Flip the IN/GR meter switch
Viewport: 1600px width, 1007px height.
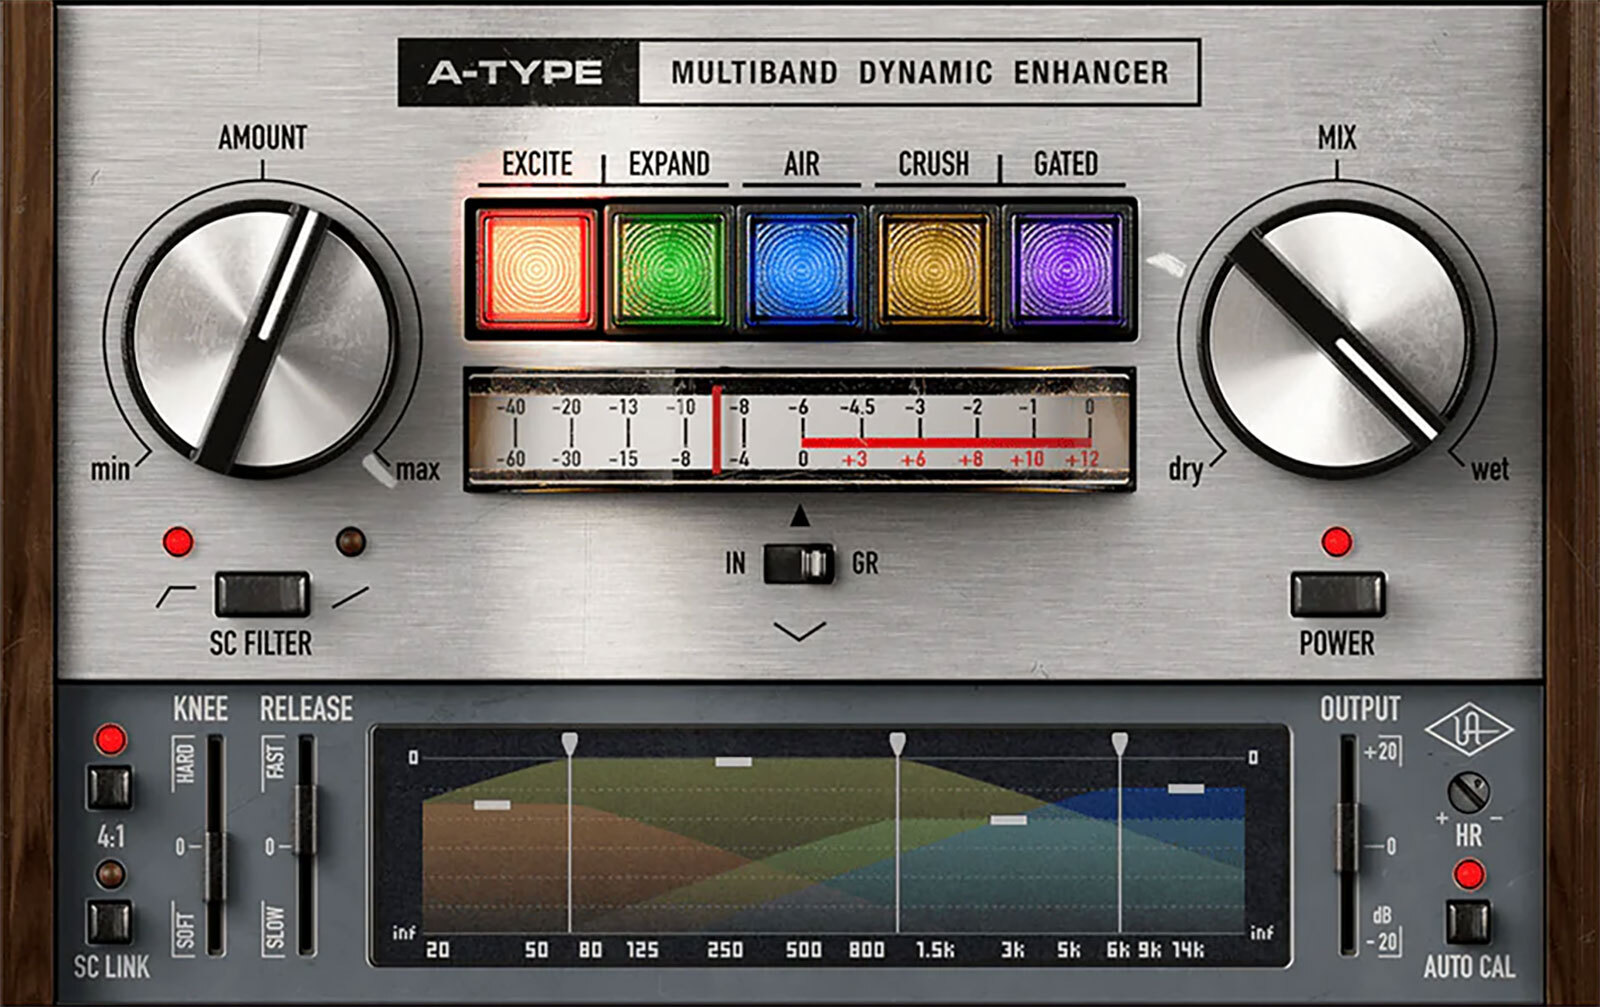(x=799, y=564)
